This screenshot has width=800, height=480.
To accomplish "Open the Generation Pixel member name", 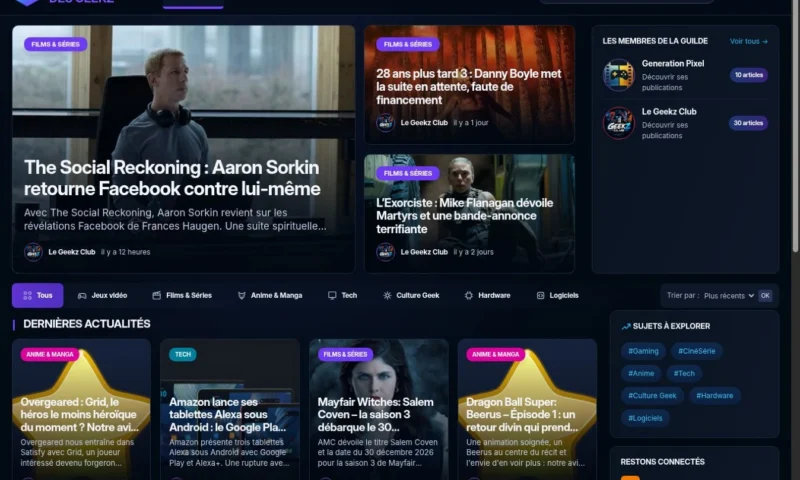I will click(x=672, y=63).
